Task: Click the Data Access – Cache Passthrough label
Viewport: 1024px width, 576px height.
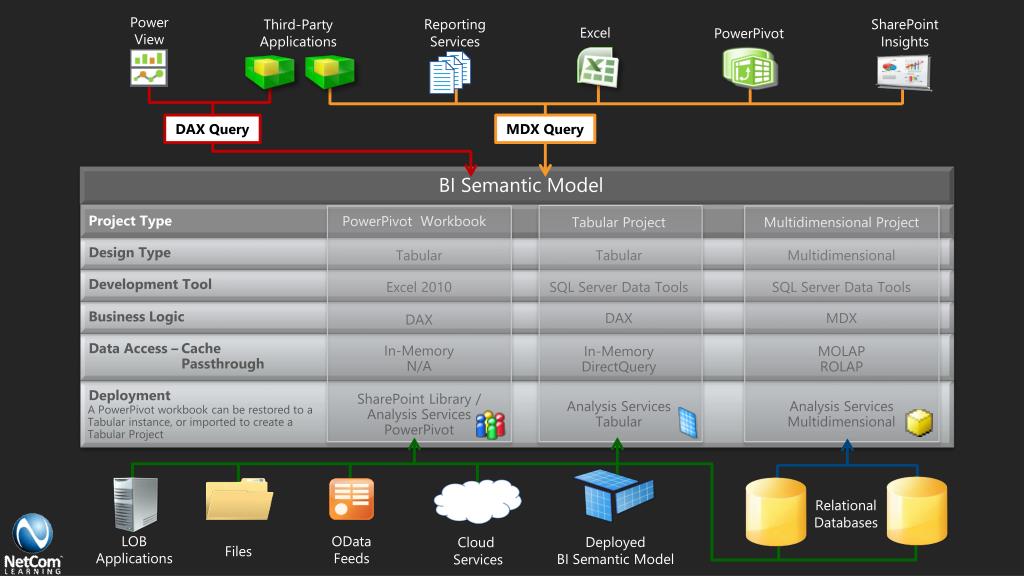Action: tap(176, 356)
